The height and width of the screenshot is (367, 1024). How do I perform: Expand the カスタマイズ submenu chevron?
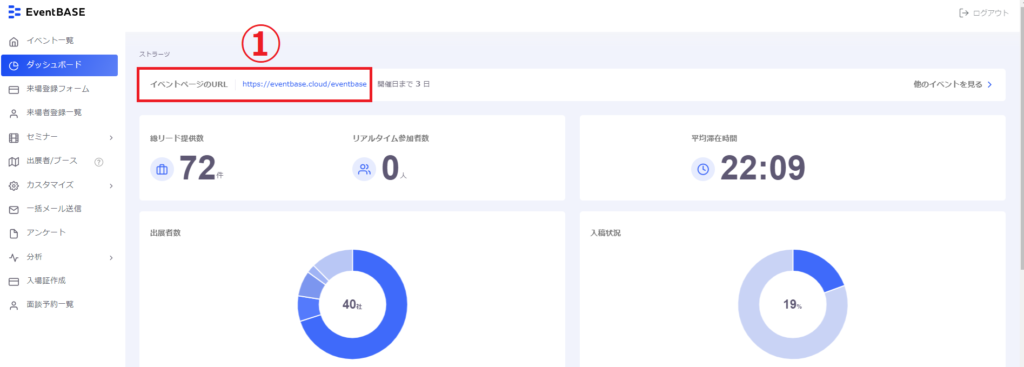tap(111, 185)
